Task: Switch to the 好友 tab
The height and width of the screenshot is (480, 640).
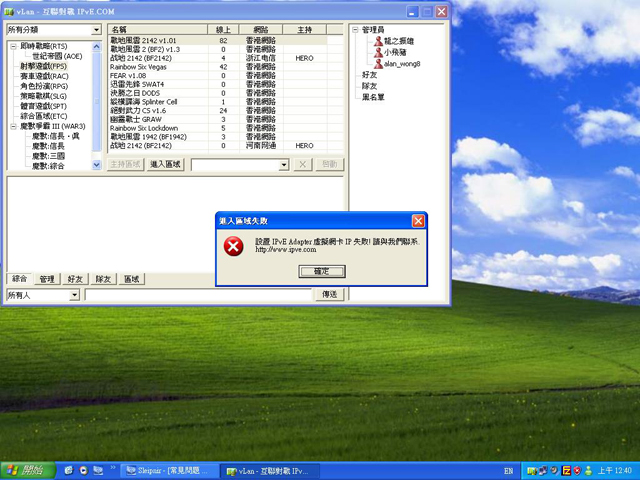Action: 75,279
